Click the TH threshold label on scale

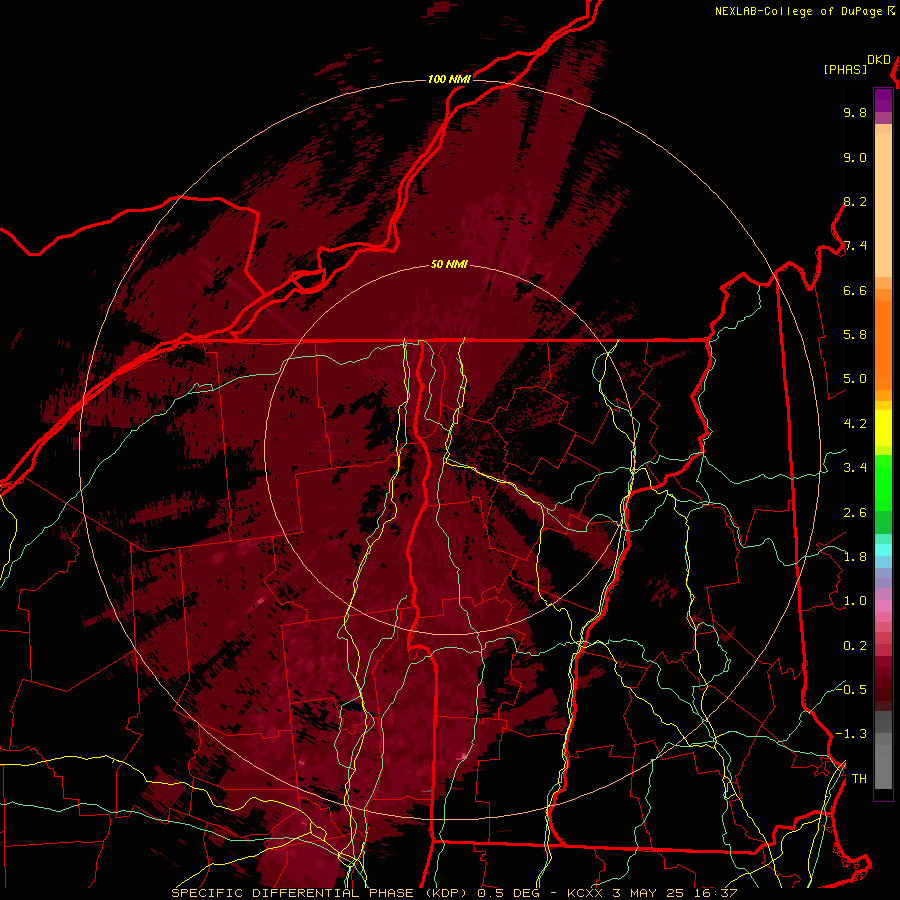pyautogui.click(x=859, y=779)
